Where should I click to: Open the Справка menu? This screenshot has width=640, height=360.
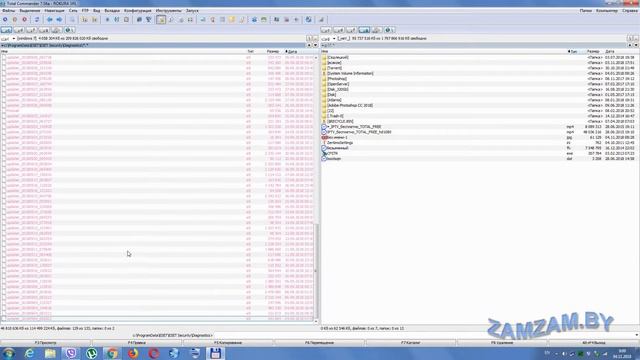click(x=630, y=11)
